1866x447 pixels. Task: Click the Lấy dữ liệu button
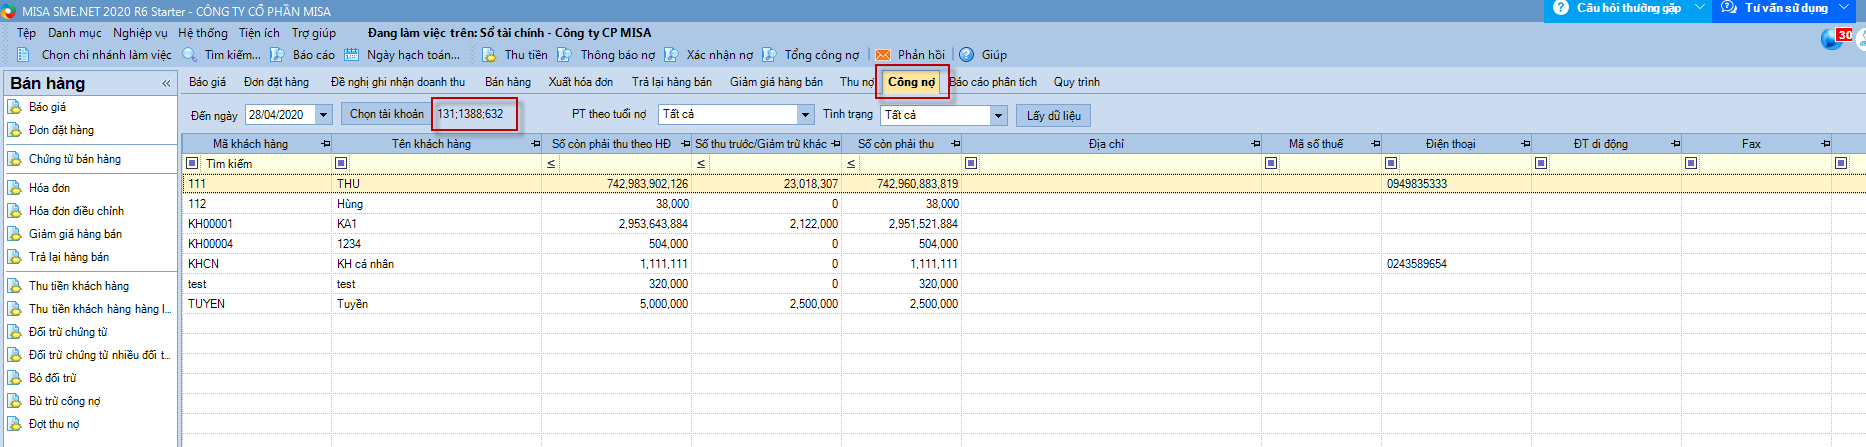pos(1054,116)
